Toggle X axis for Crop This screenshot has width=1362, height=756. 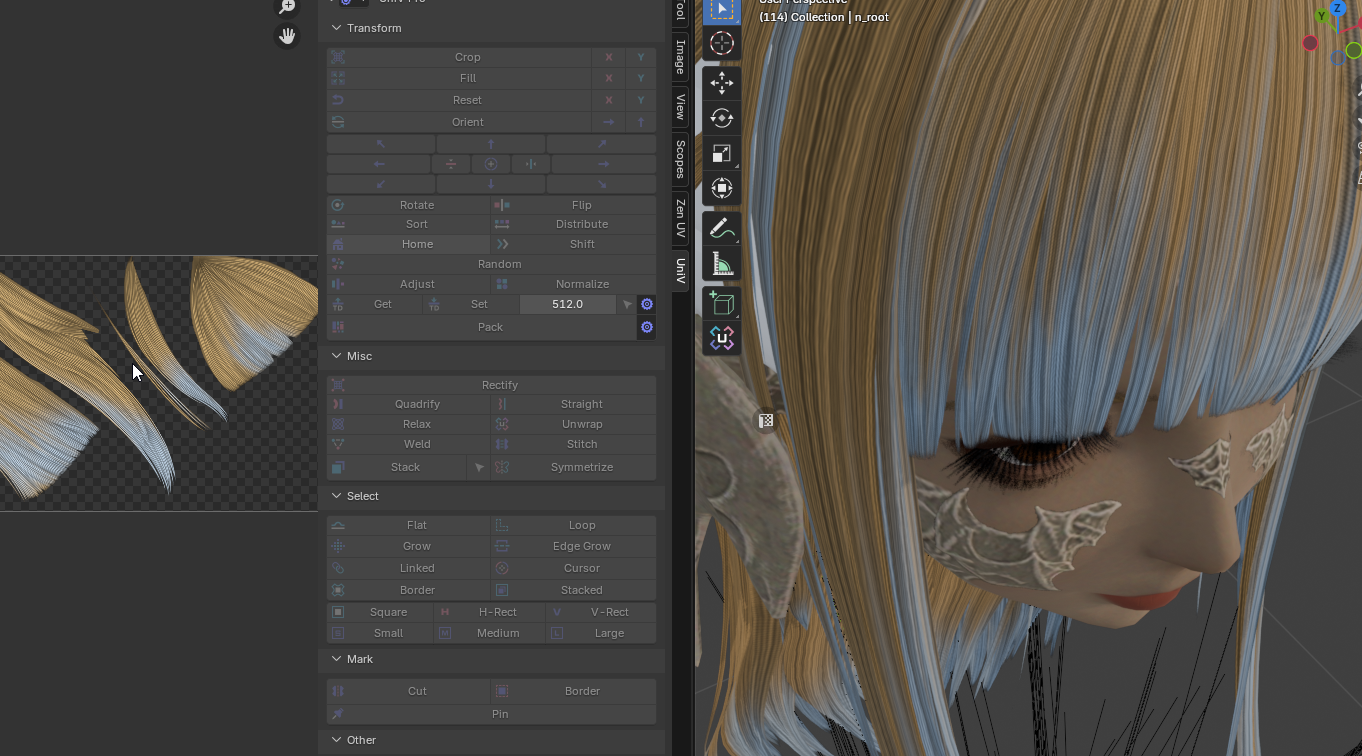[x=608, y=57]
